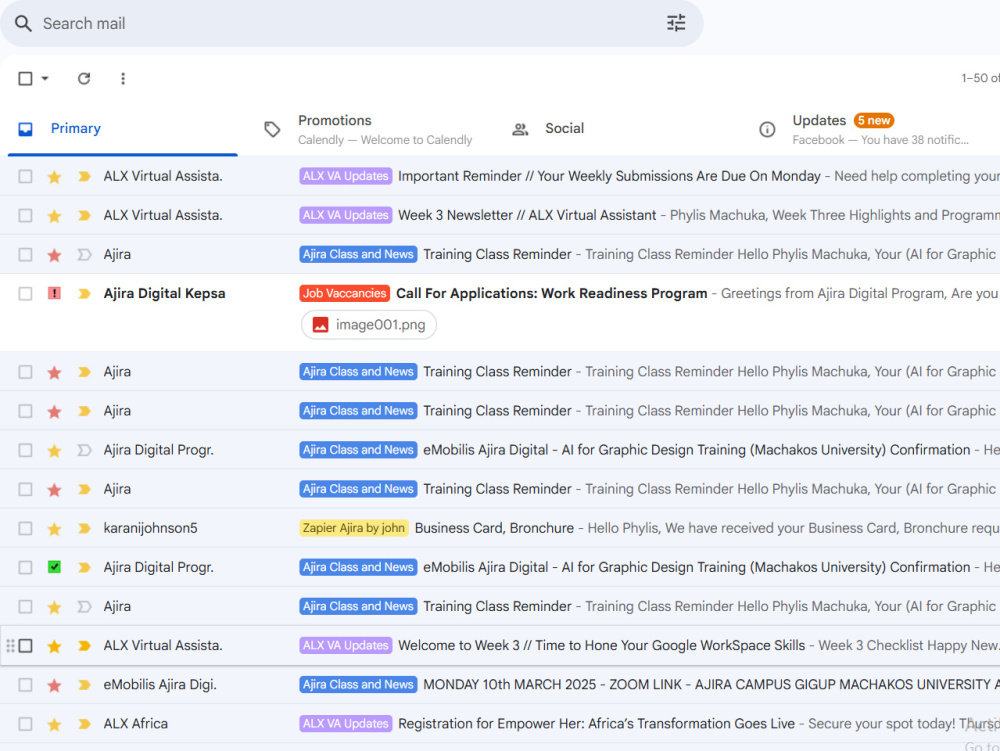Toggle the yellow star on karanijohnson5 email

click(x=54, y=529)
